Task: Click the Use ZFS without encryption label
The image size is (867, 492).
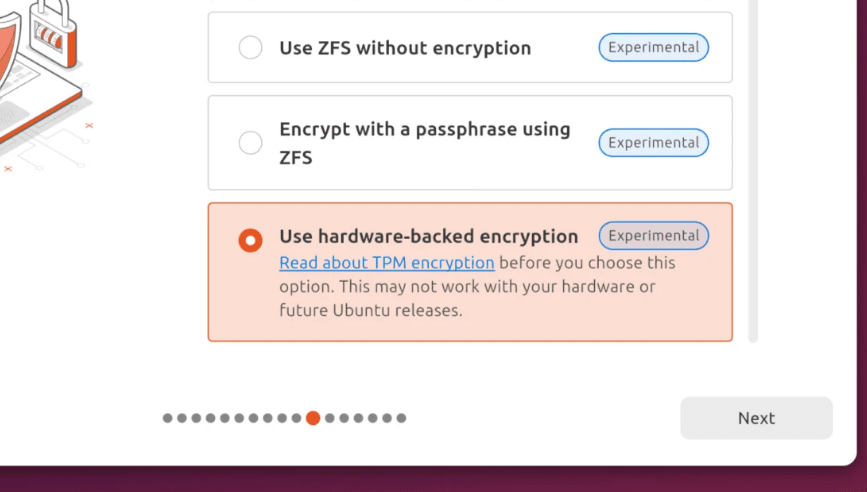Action: click(405, 48)
